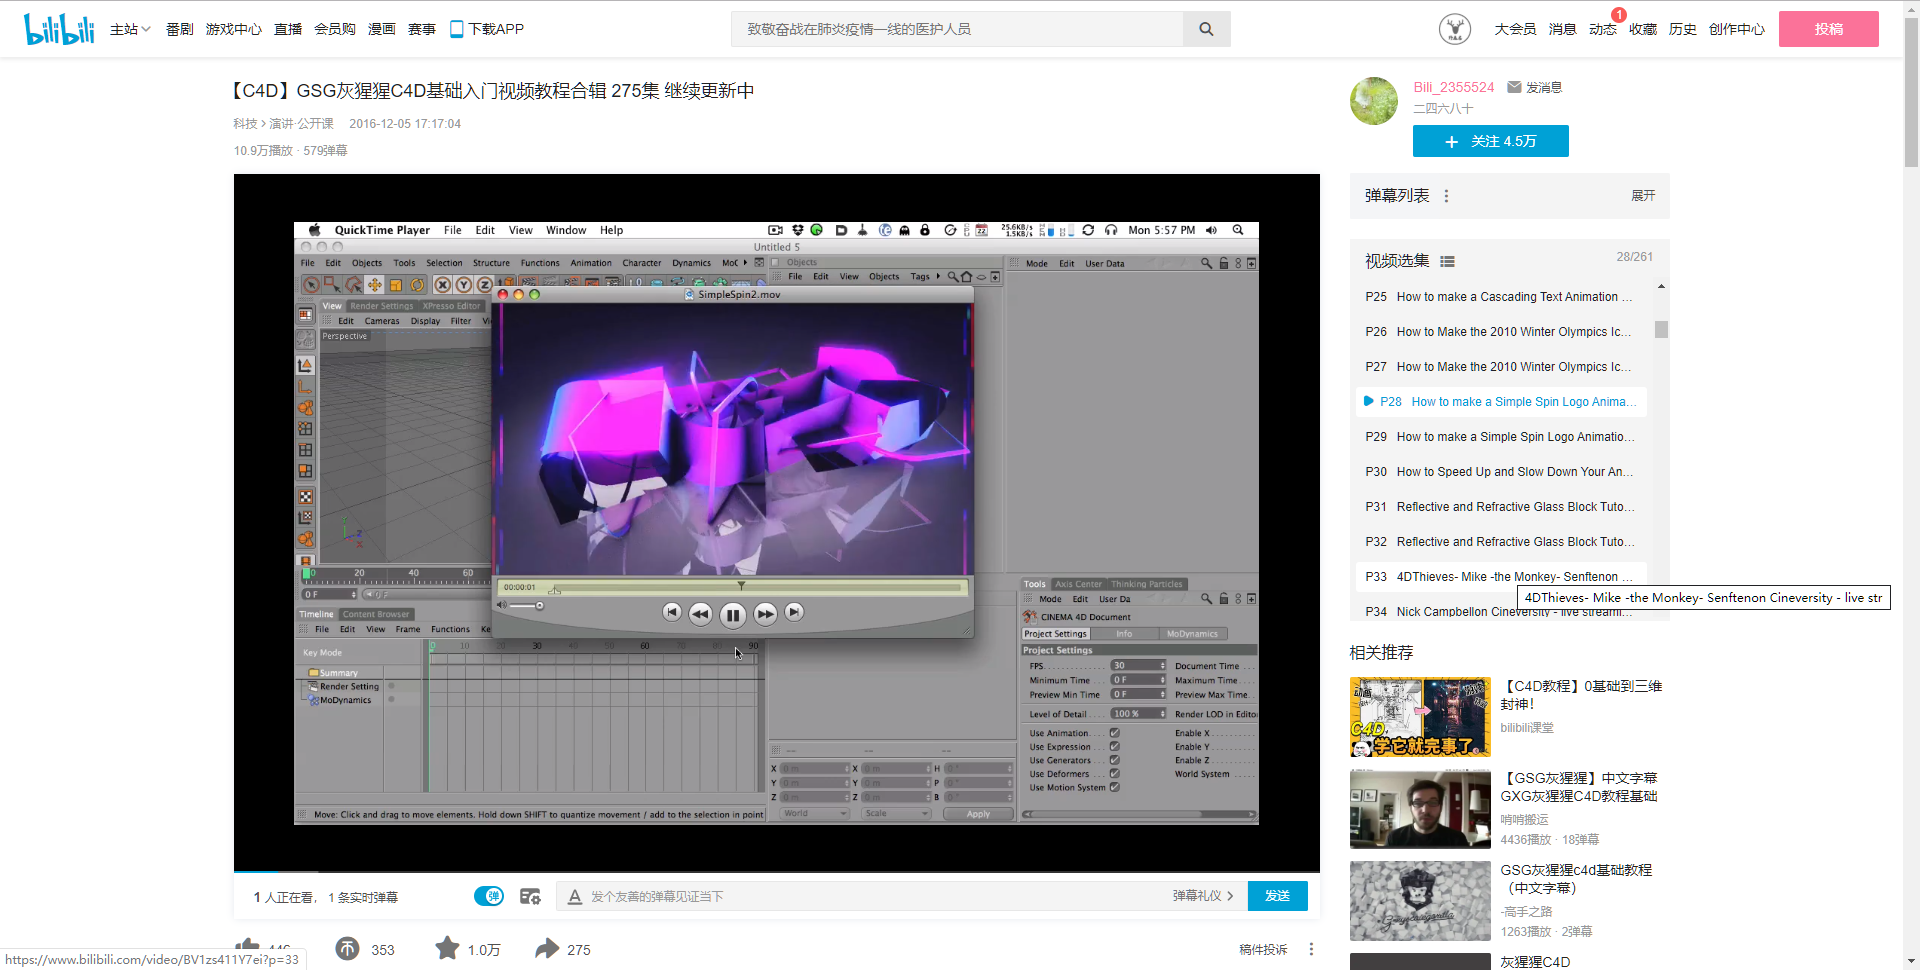Give a coin using the 币 icon

[x=347, y=949]
